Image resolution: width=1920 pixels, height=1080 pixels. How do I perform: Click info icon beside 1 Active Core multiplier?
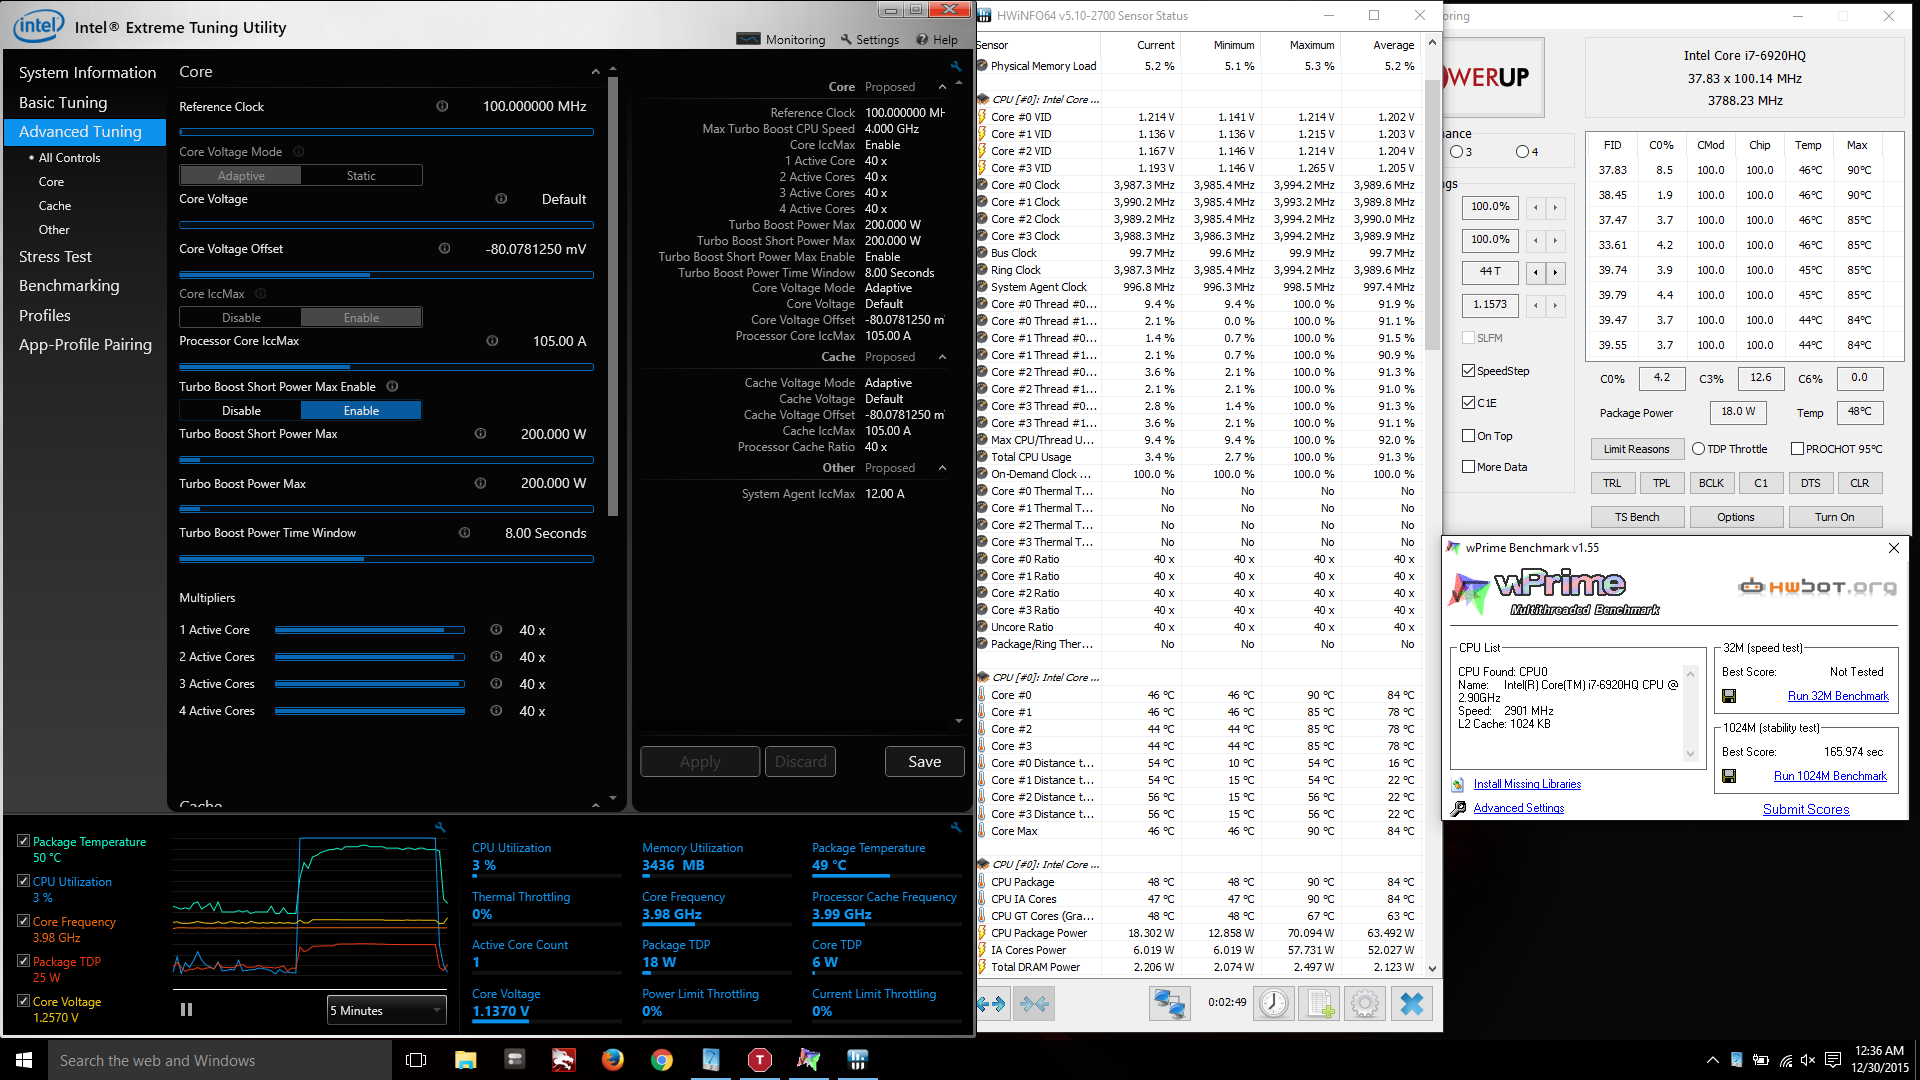[496, 630]
